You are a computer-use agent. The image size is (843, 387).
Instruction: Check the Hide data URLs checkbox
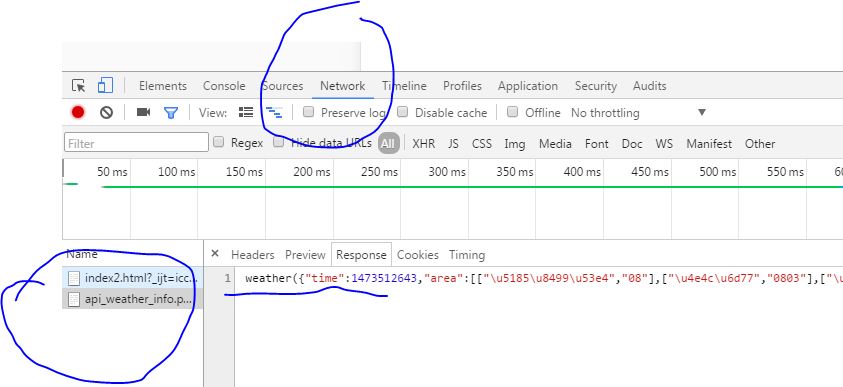pos(278,142)
